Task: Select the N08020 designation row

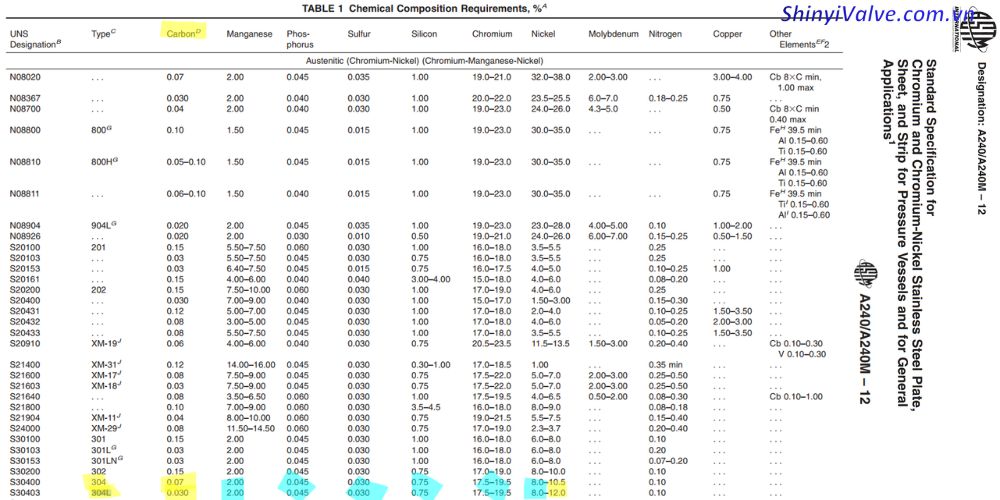Action: pyautogui.click(x=25, y=77)
